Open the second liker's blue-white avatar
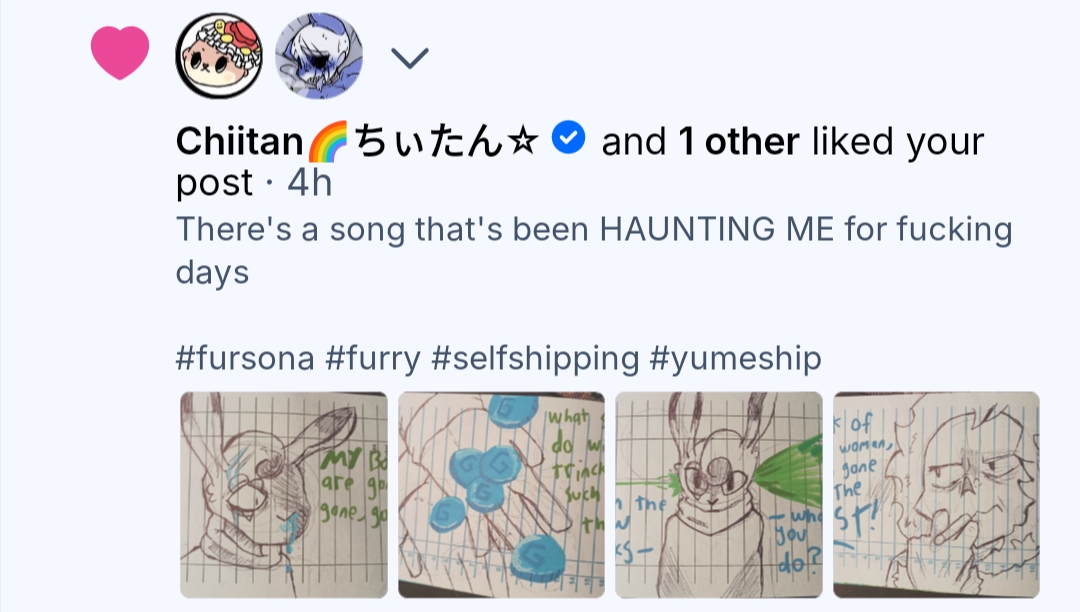The width and height of the screenshot is (1080, 612). click(x=318, y=56)
